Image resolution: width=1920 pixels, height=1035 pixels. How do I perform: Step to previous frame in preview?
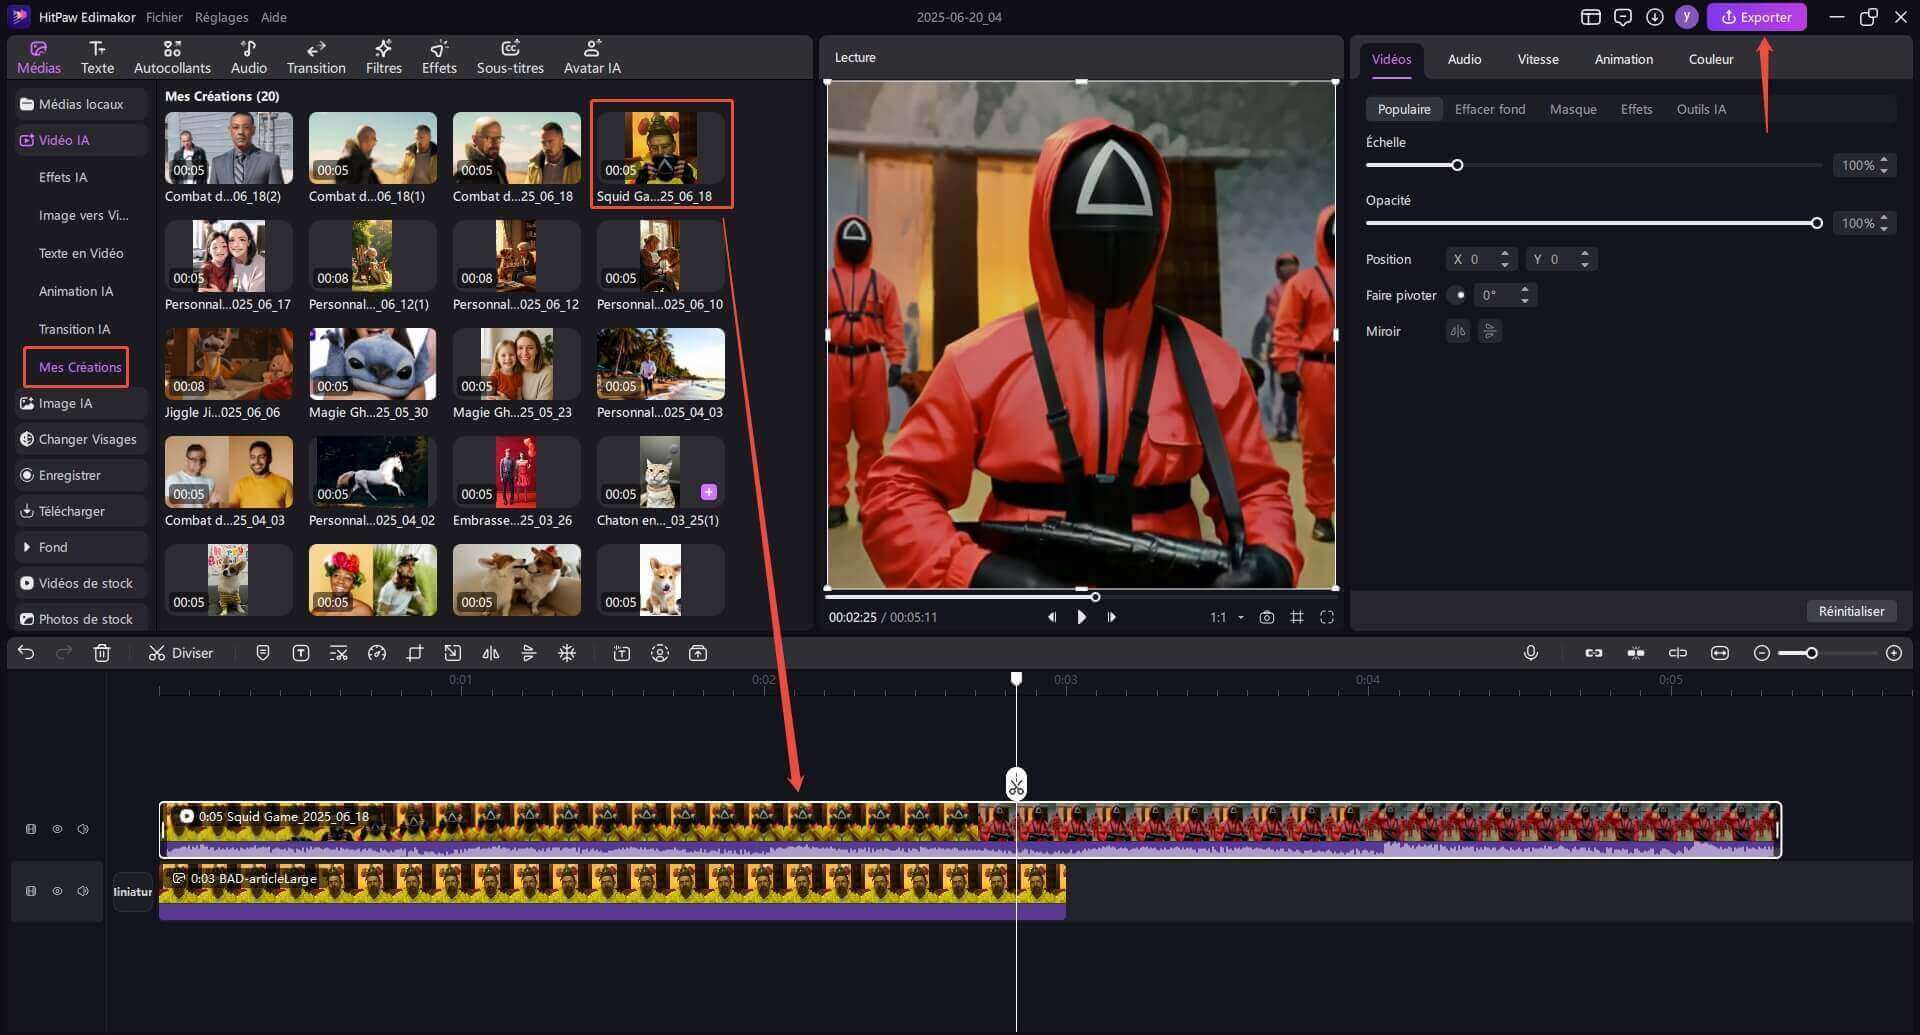click(x=1051, y=617)
